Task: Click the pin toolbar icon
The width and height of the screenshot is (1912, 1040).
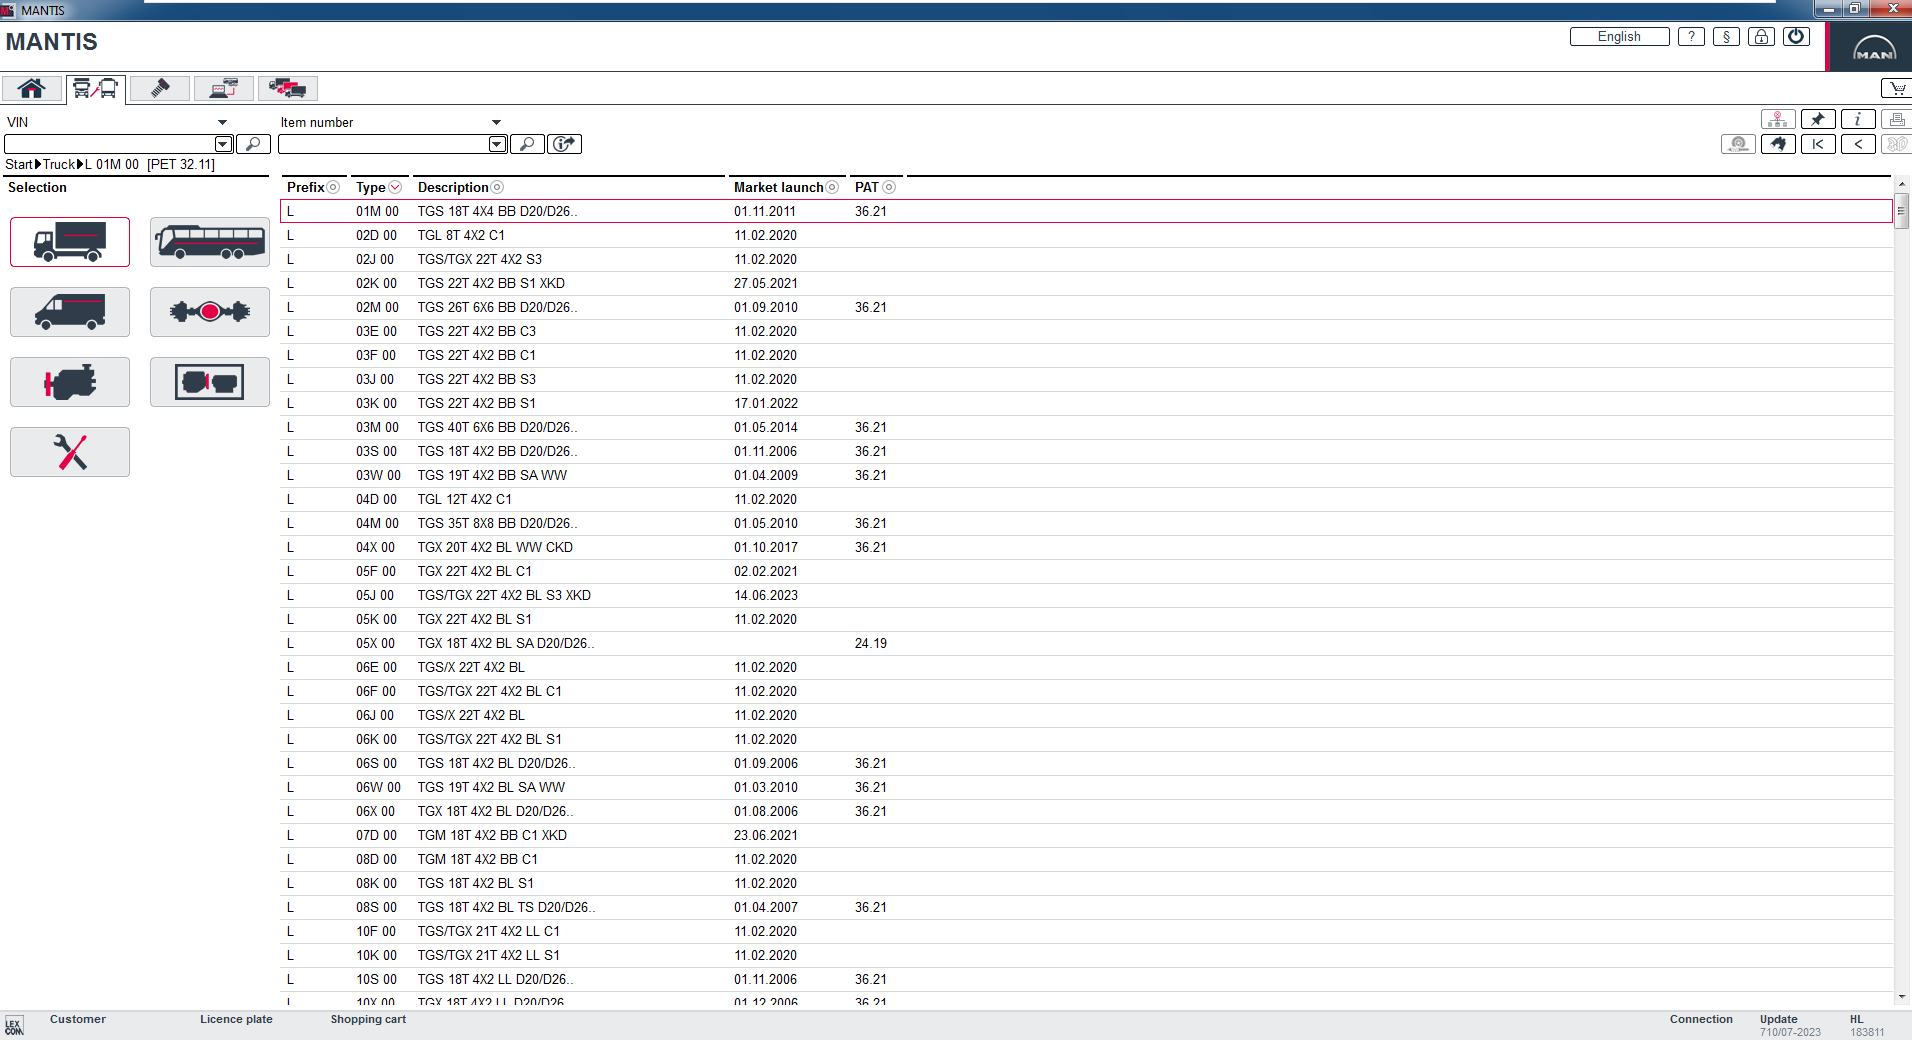Action: (x=1818, y=118)
